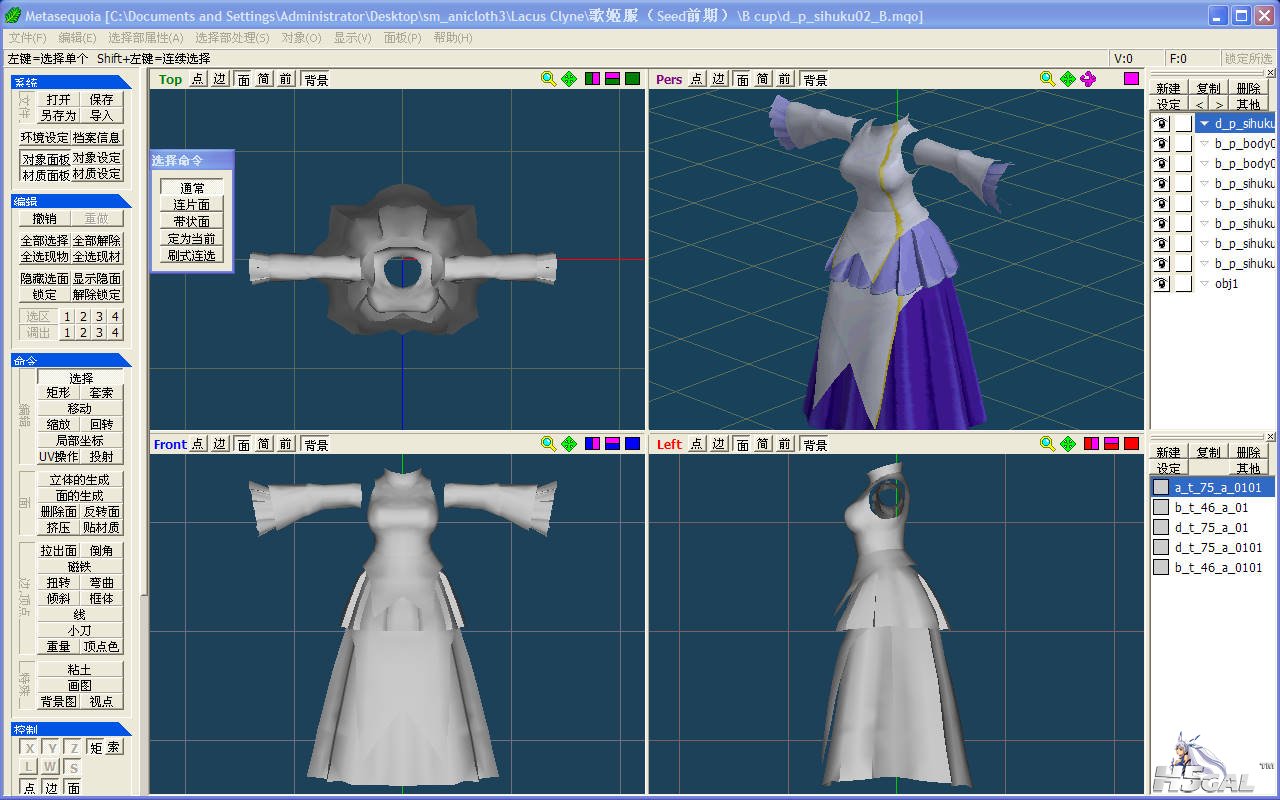
Task: Collapse the d_p_sihuku object tree arrow
Action: (1205, 124)
